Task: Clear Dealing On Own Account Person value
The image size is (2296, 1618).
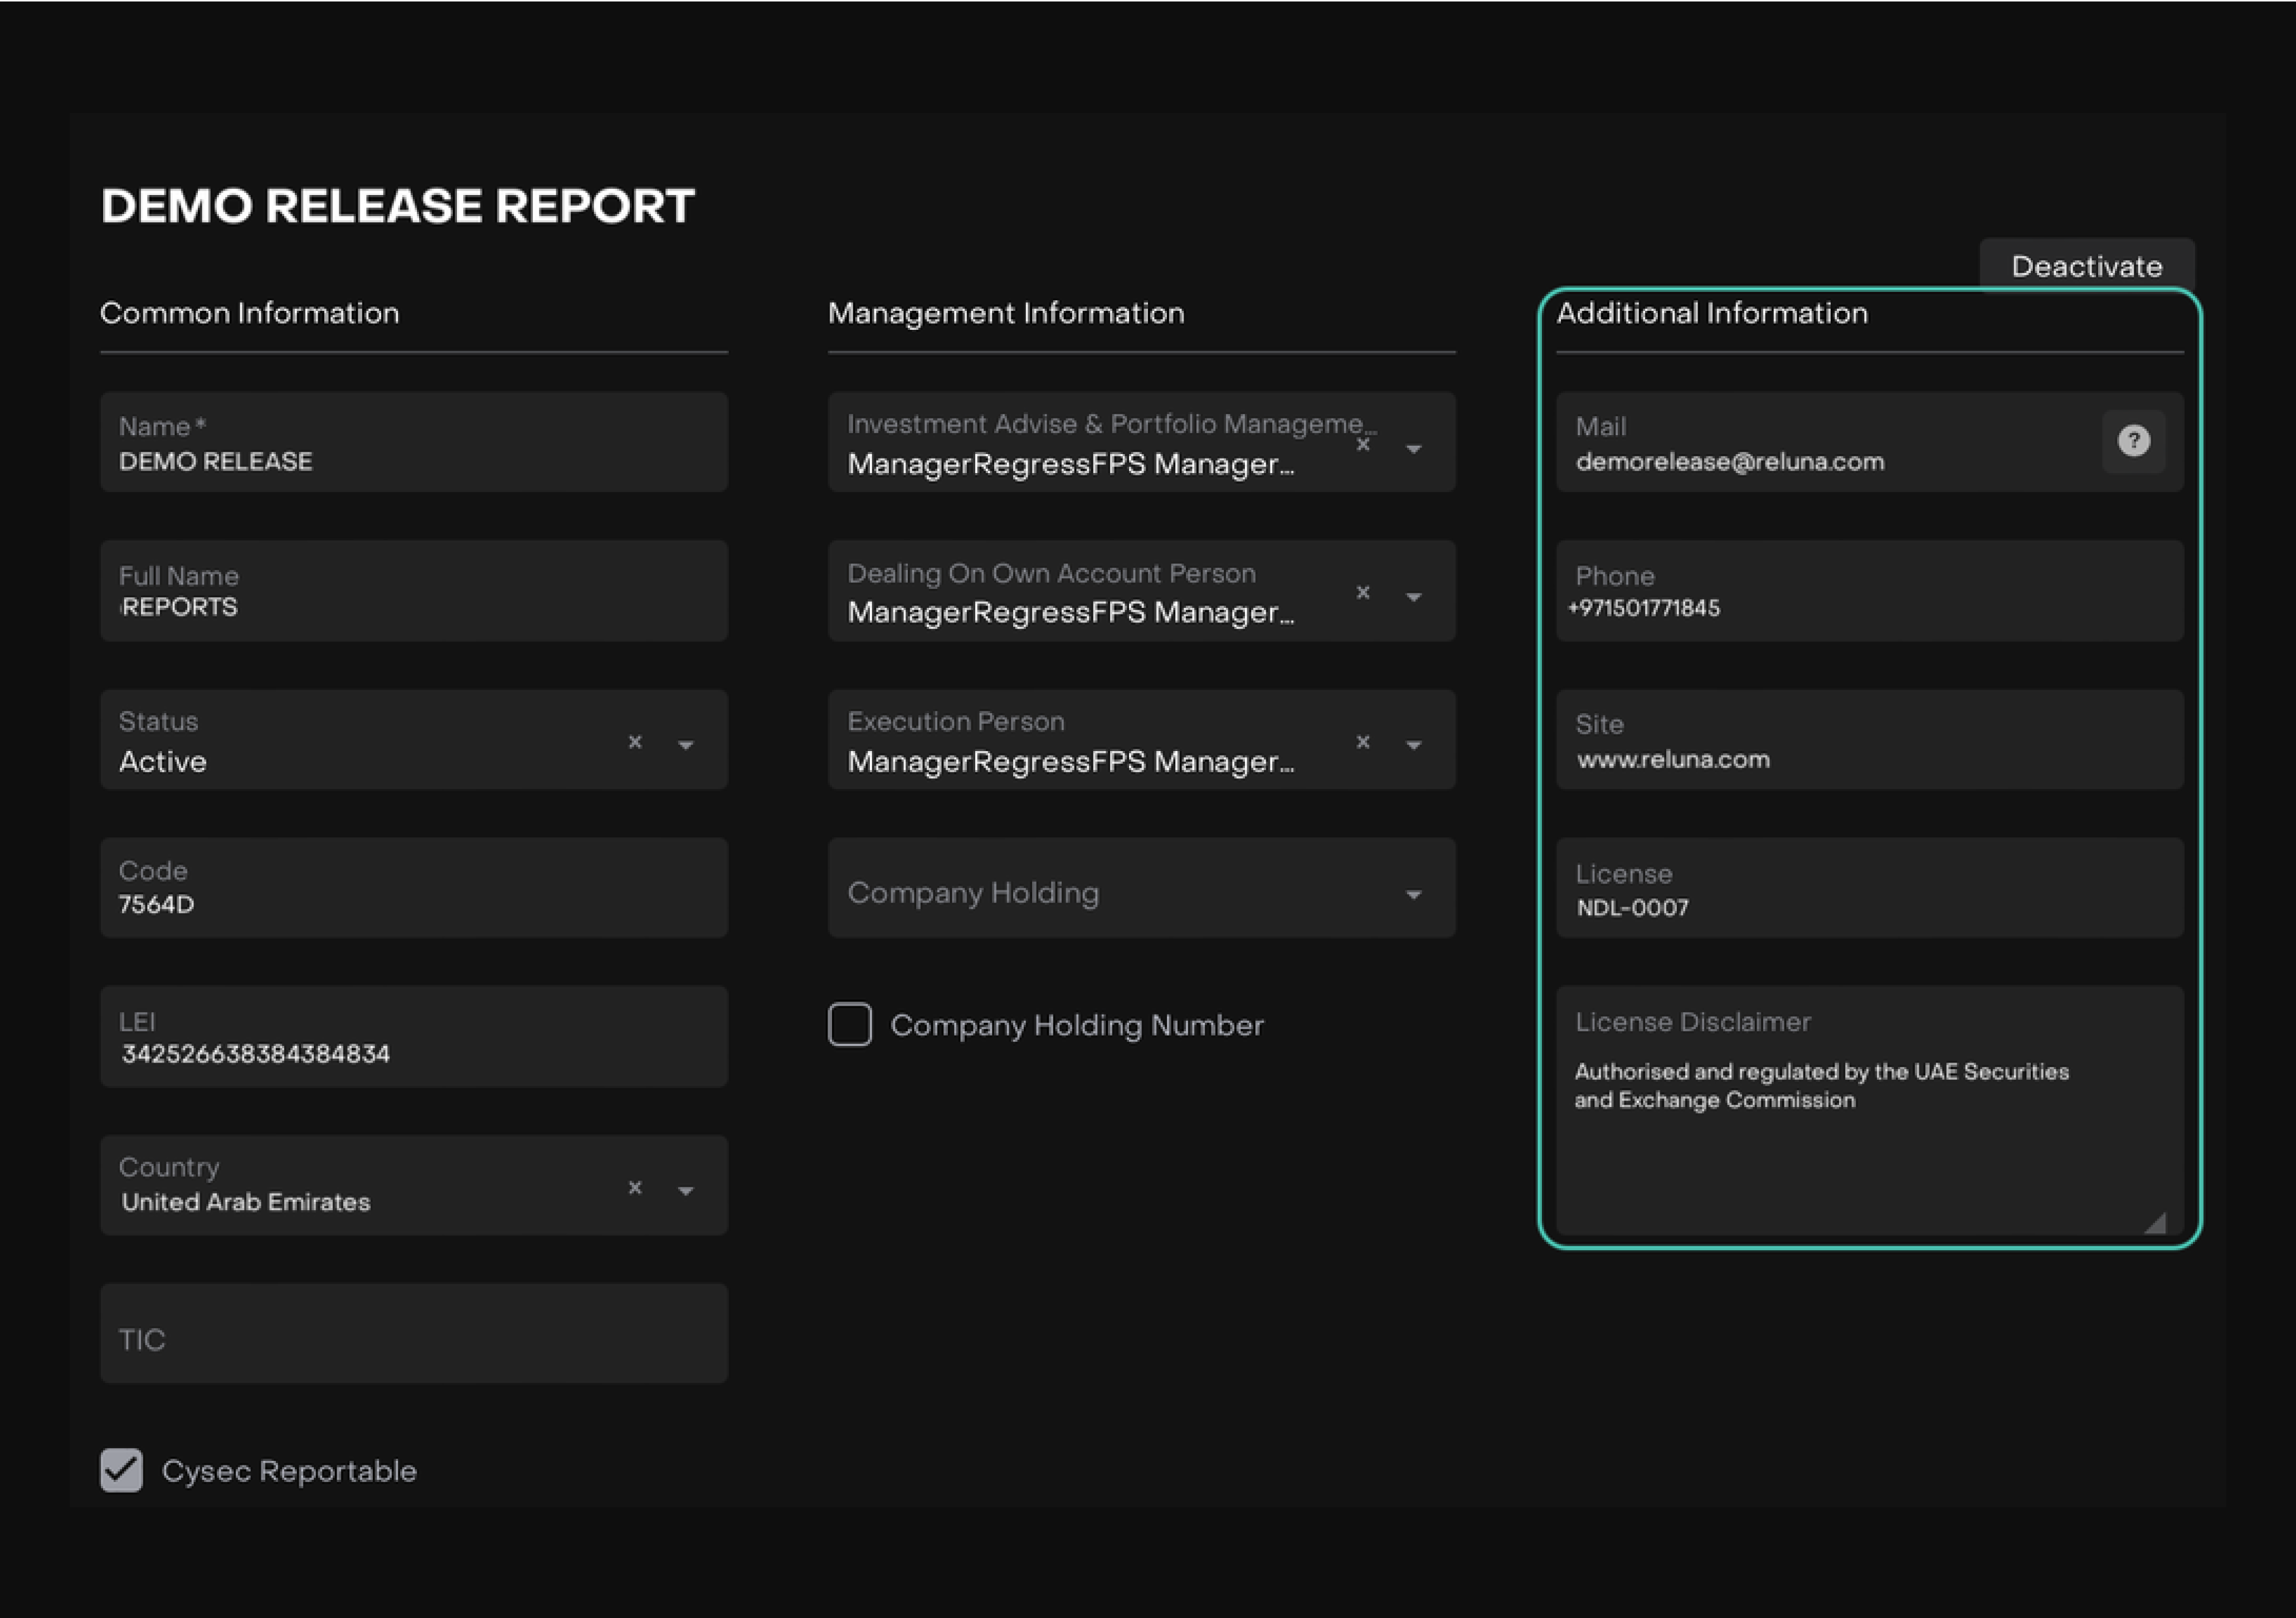Action: (x=1363, y=593)
